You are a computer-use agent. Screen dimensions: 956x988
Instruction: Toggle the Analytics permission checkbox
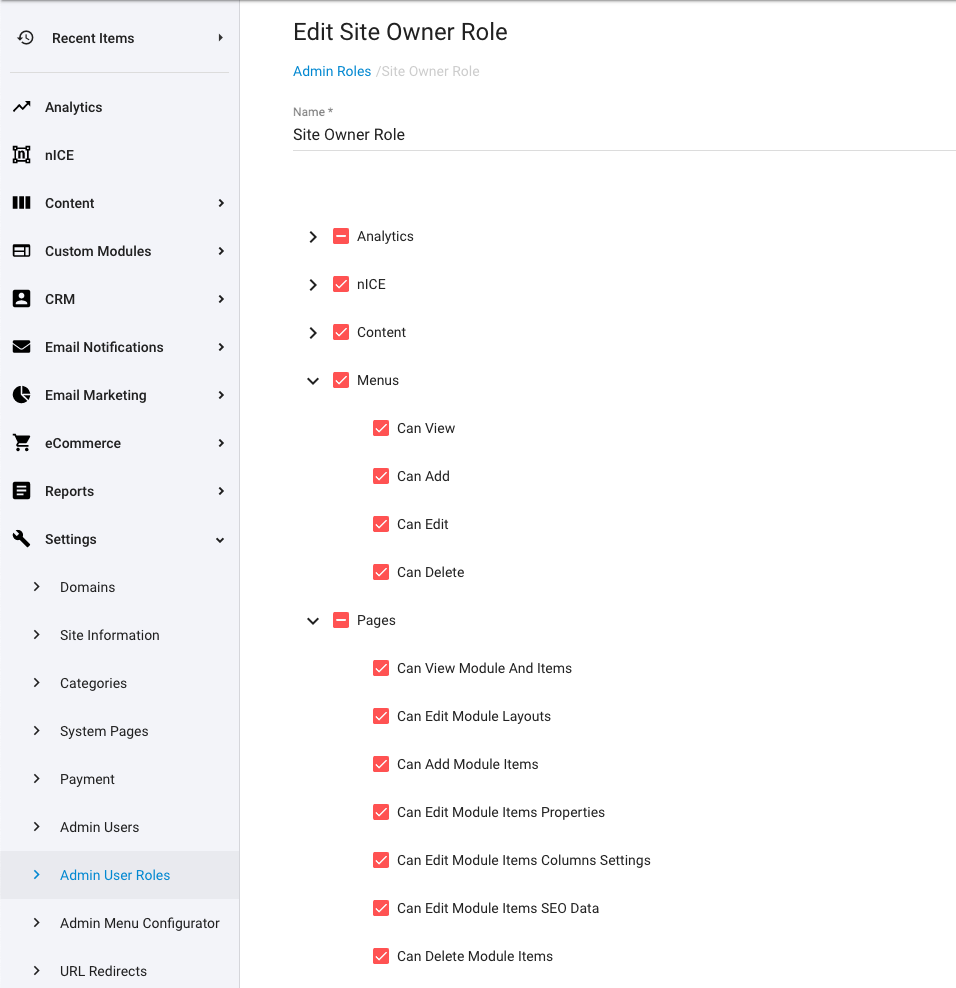341,236
